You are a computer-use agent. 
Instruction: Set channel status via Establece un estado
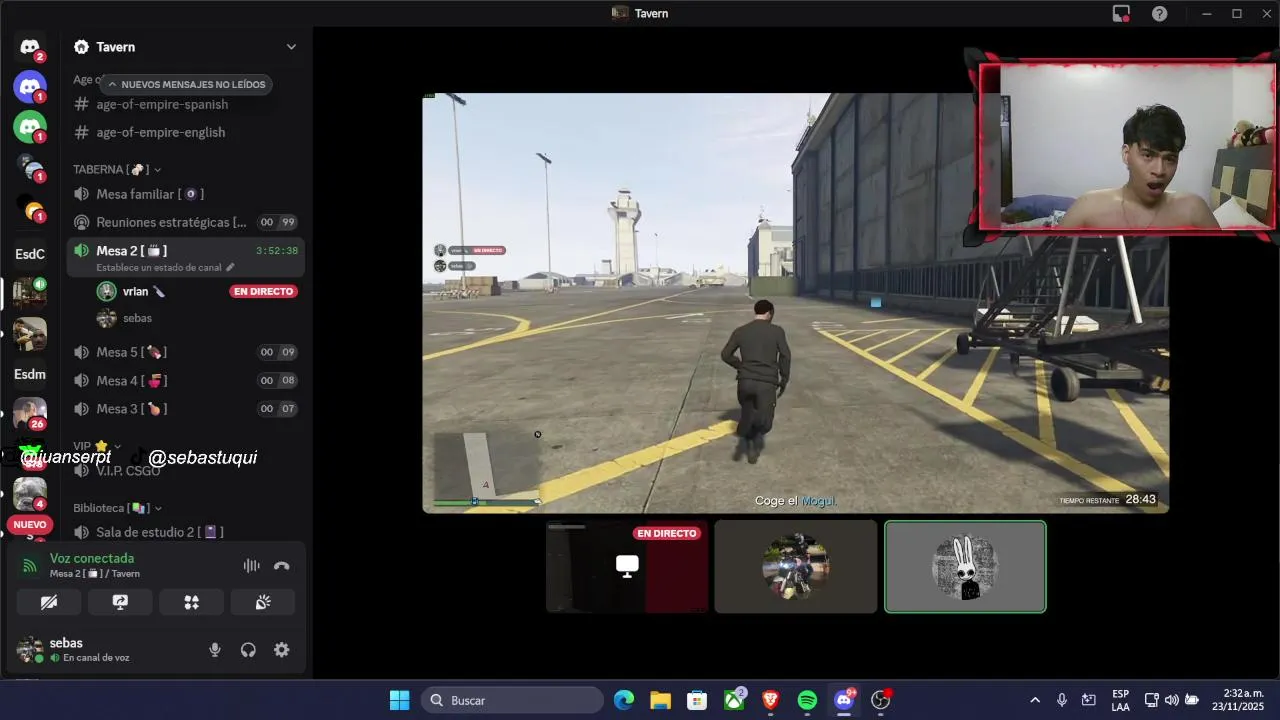click(166, 268)
